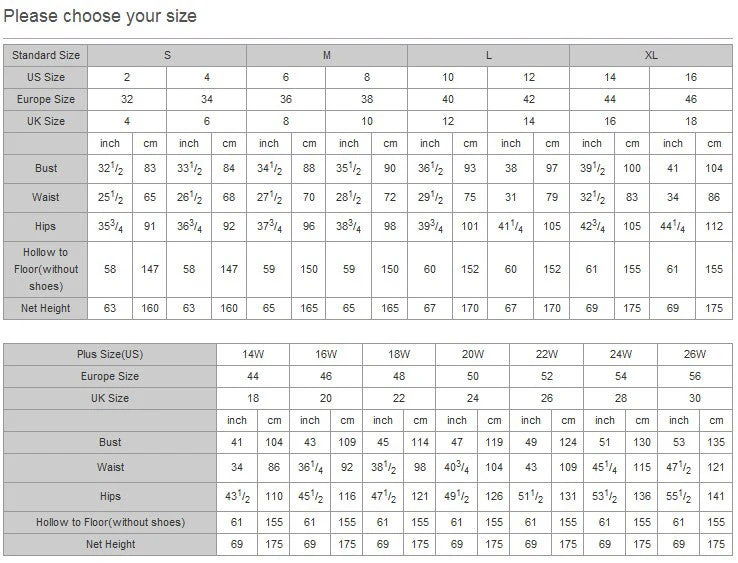Image resolution: width=738 pixels, height=563 pixels.
Task: Click Europe size 32 in standard table
Action: click(127, 99)
